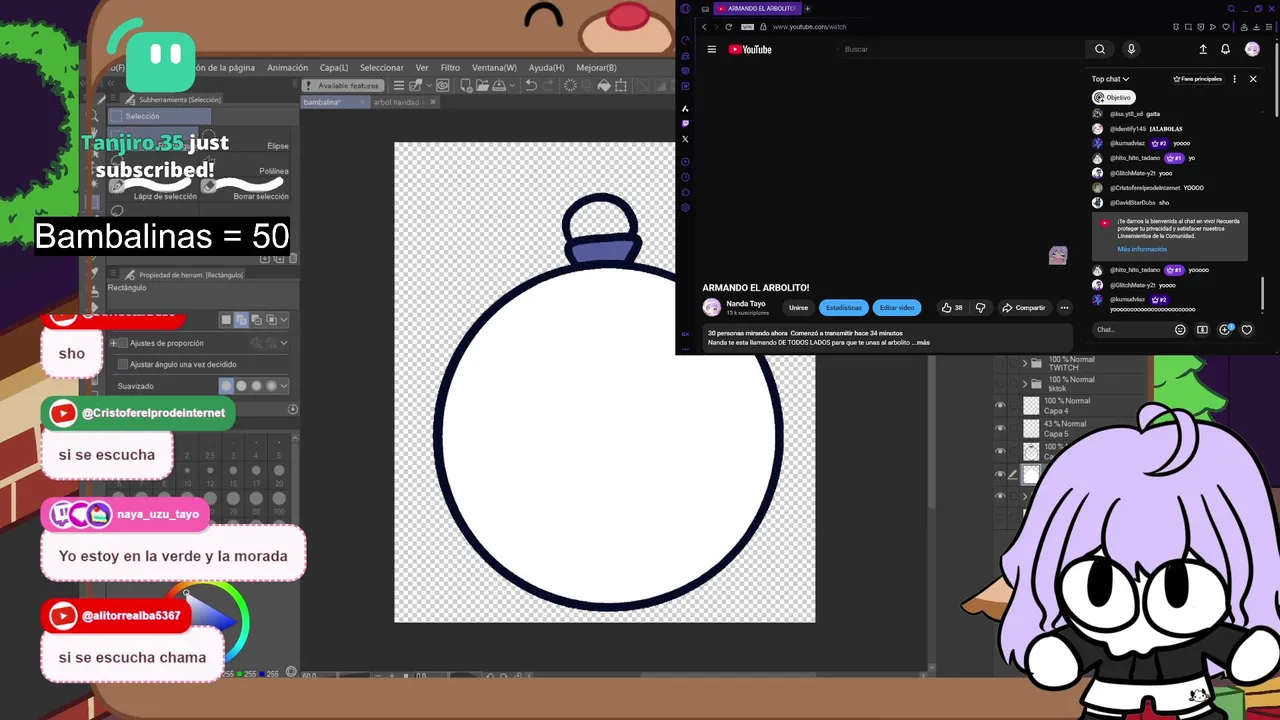Click the Fans principales button

click(1198, 79)
